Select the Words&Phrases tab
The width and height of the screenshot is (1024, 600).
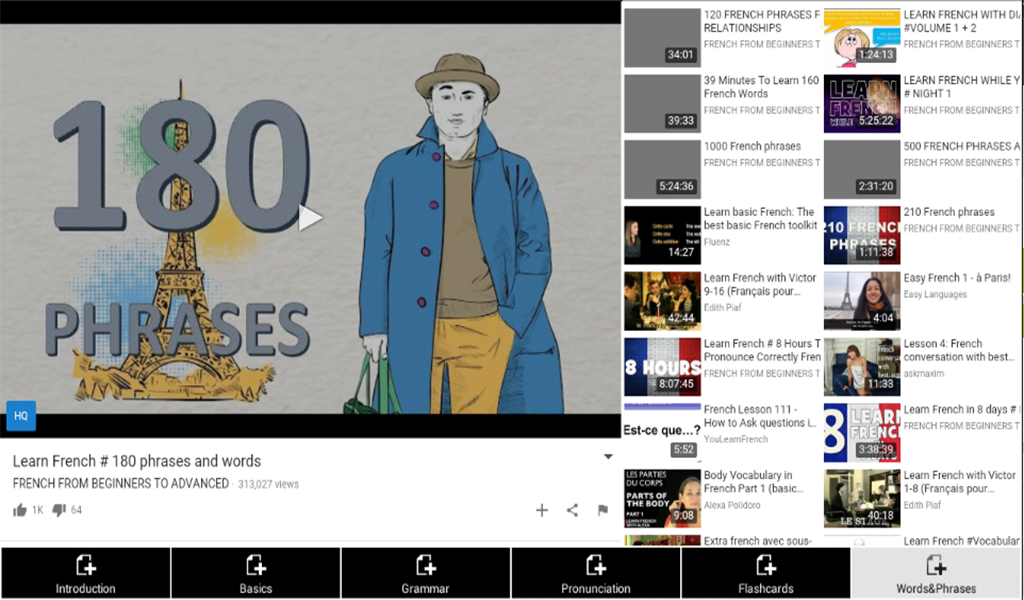tap(936, 574)
